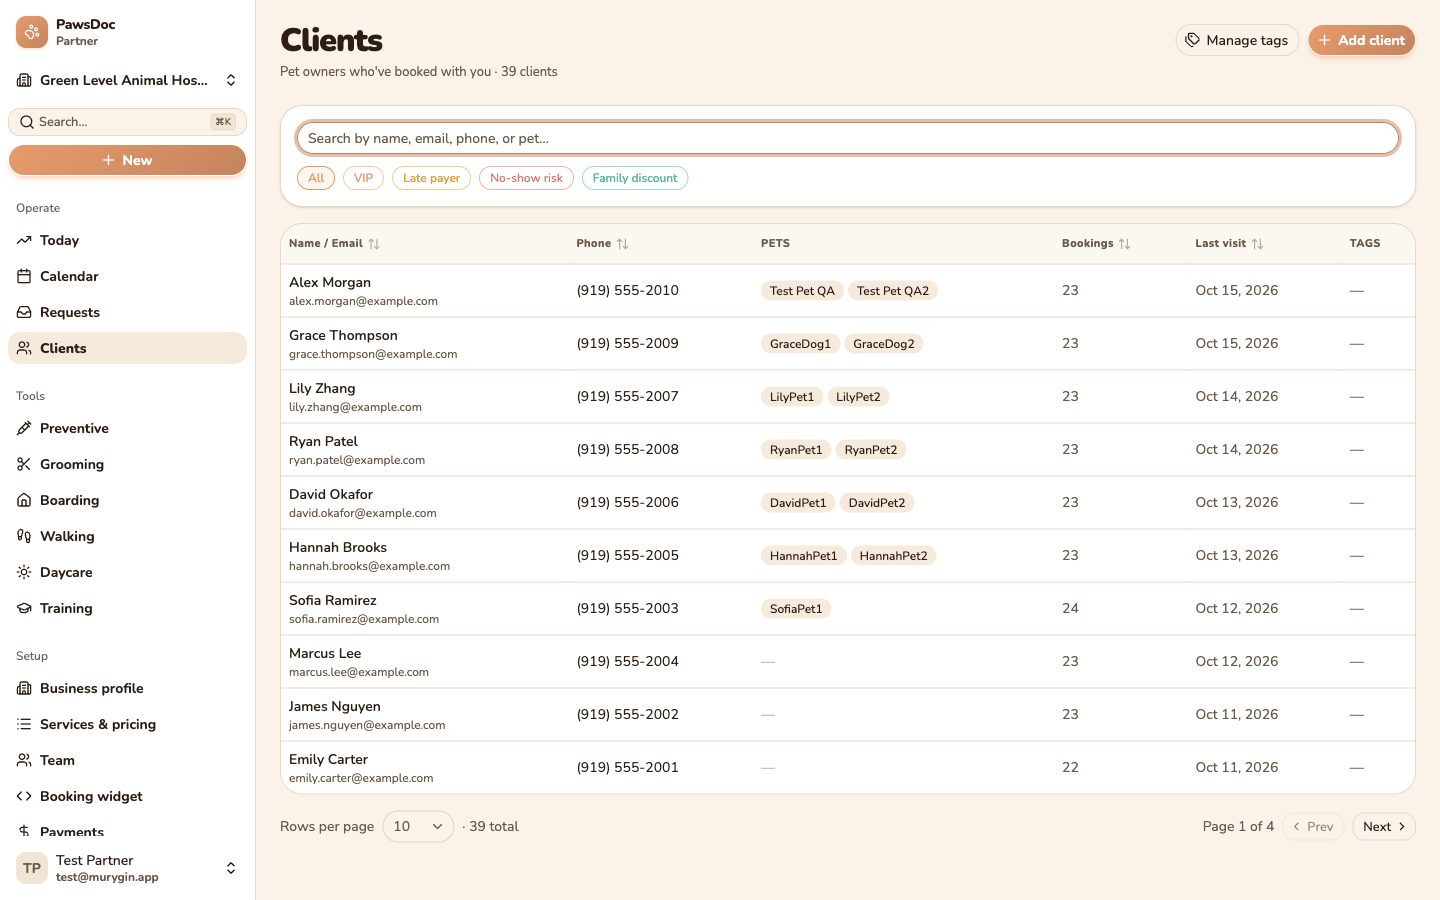The height and width of the screenshot is (900, 1440).
Task: Click Sofia Ramirez bookings count 24
Action: tap(1070, 608)
